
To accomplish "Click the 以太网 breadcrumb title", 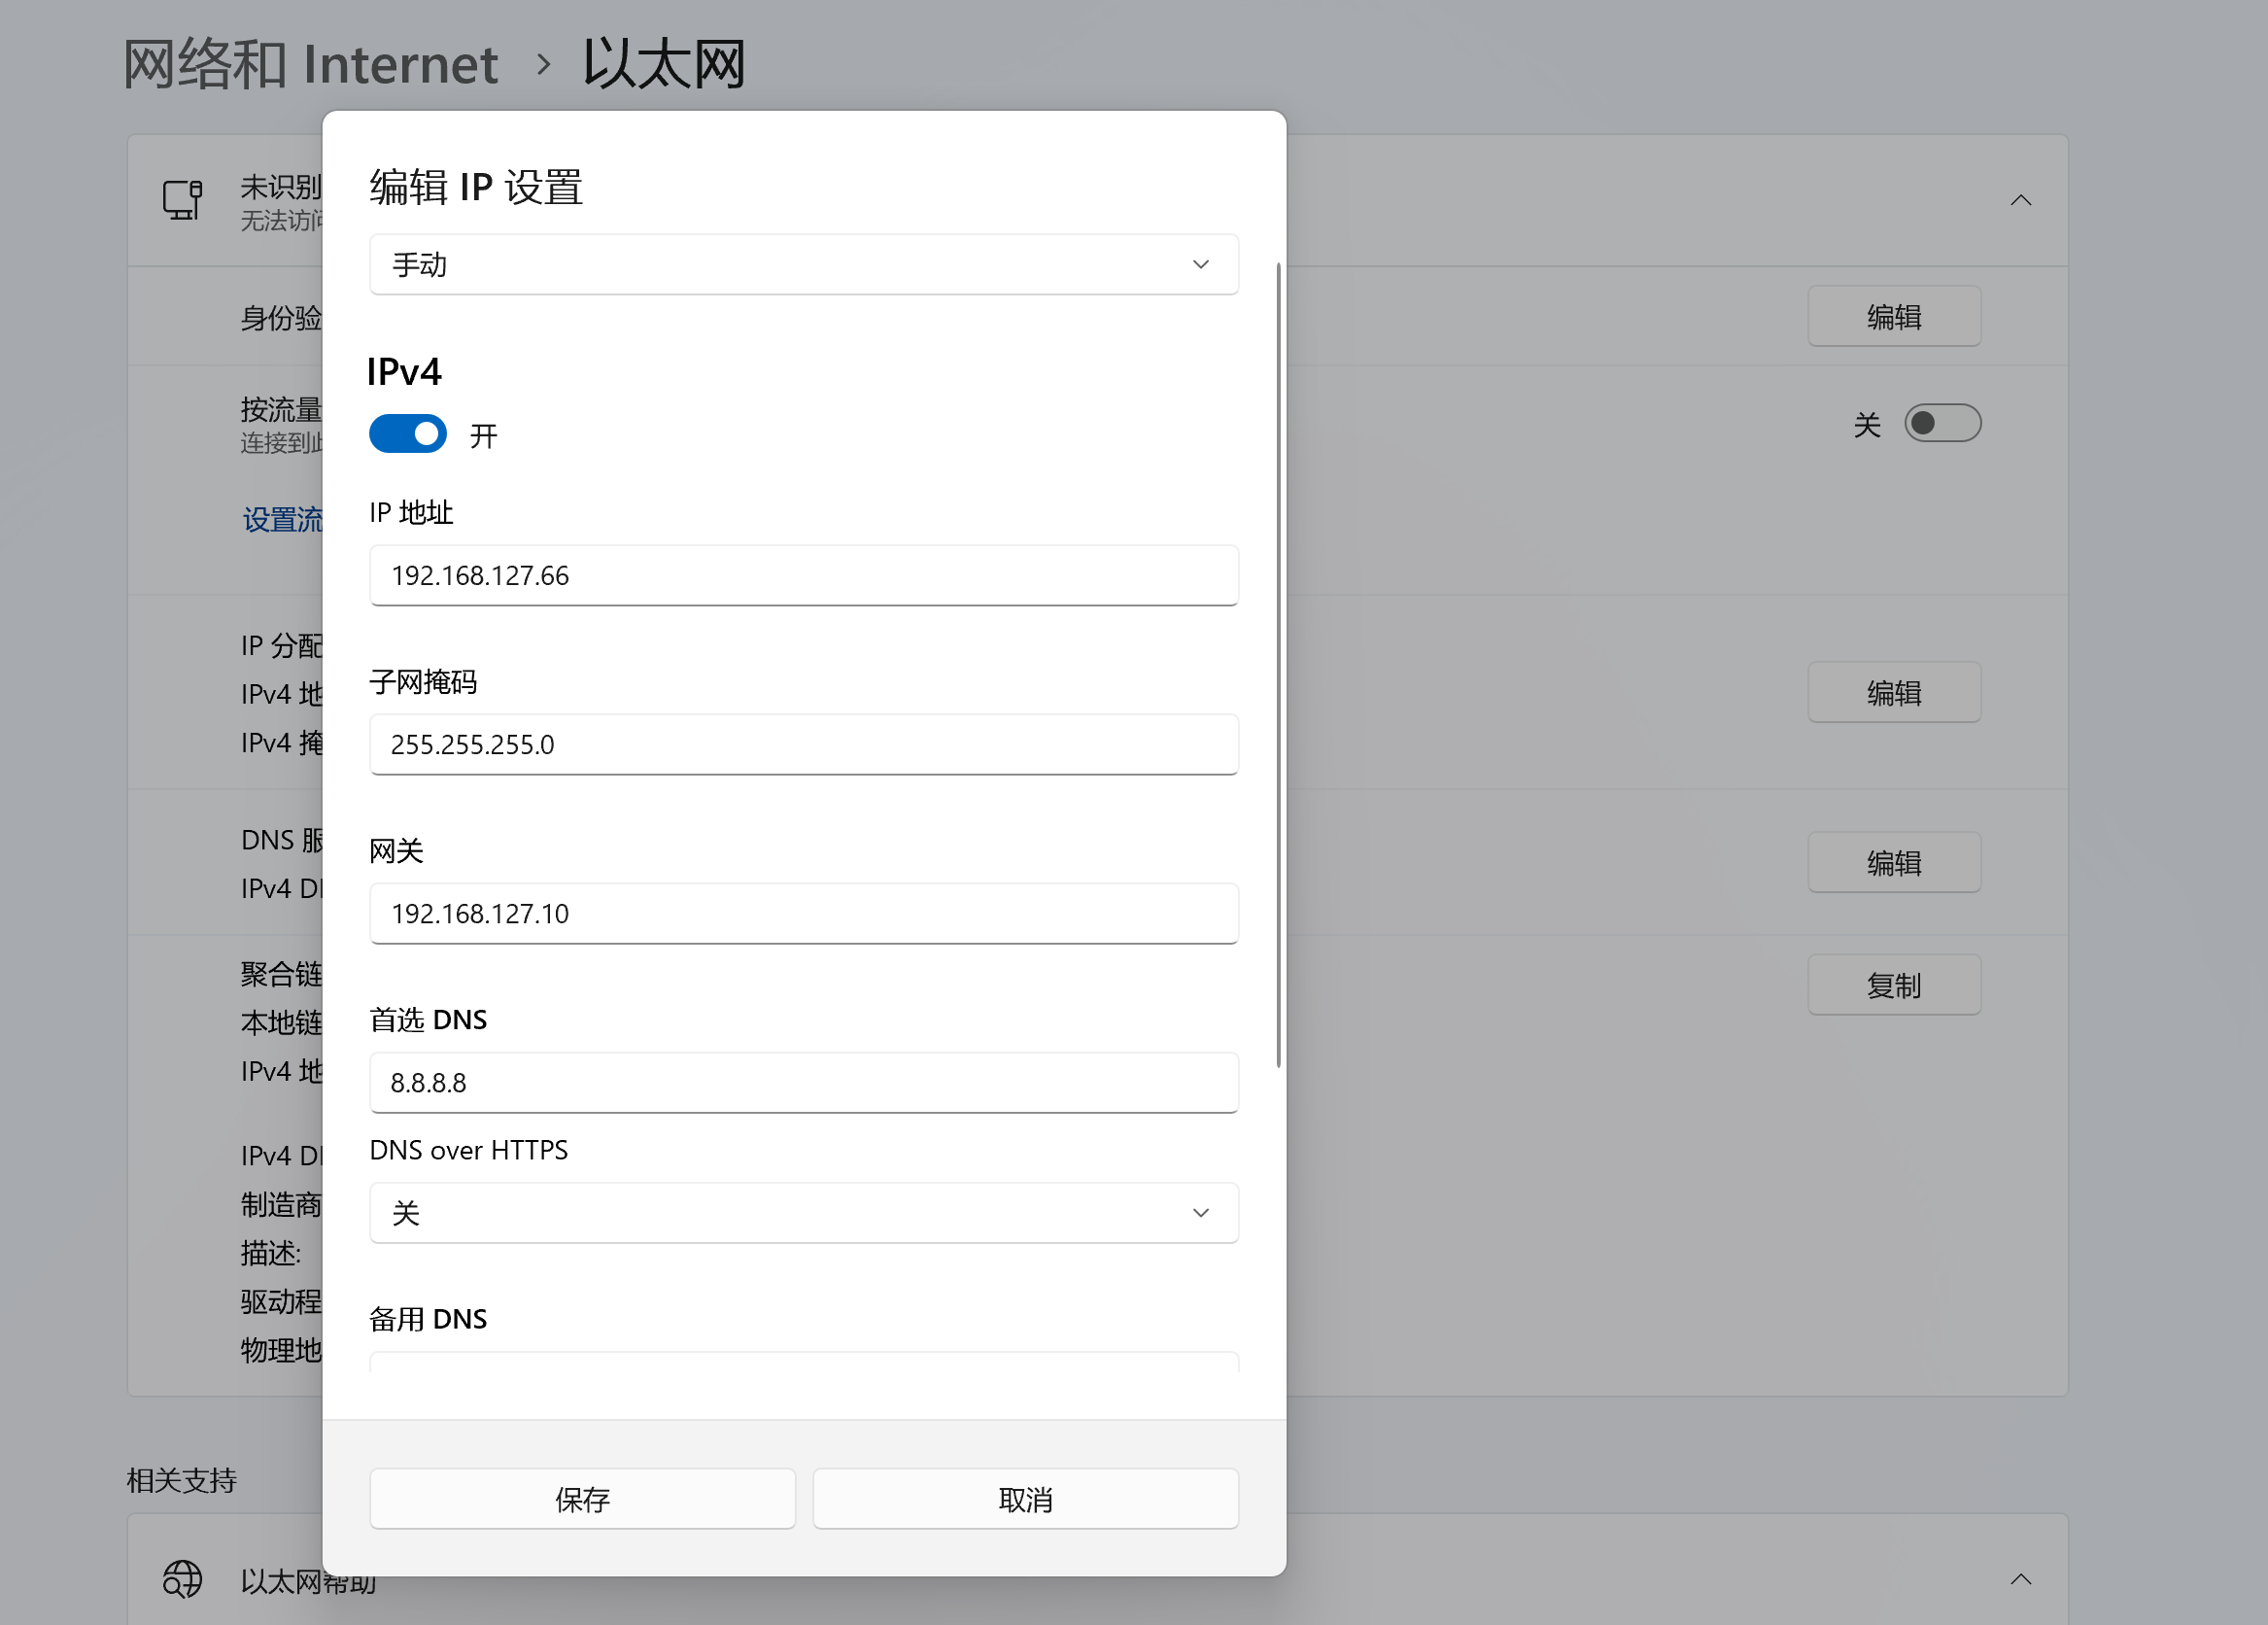I will [664, 65].
